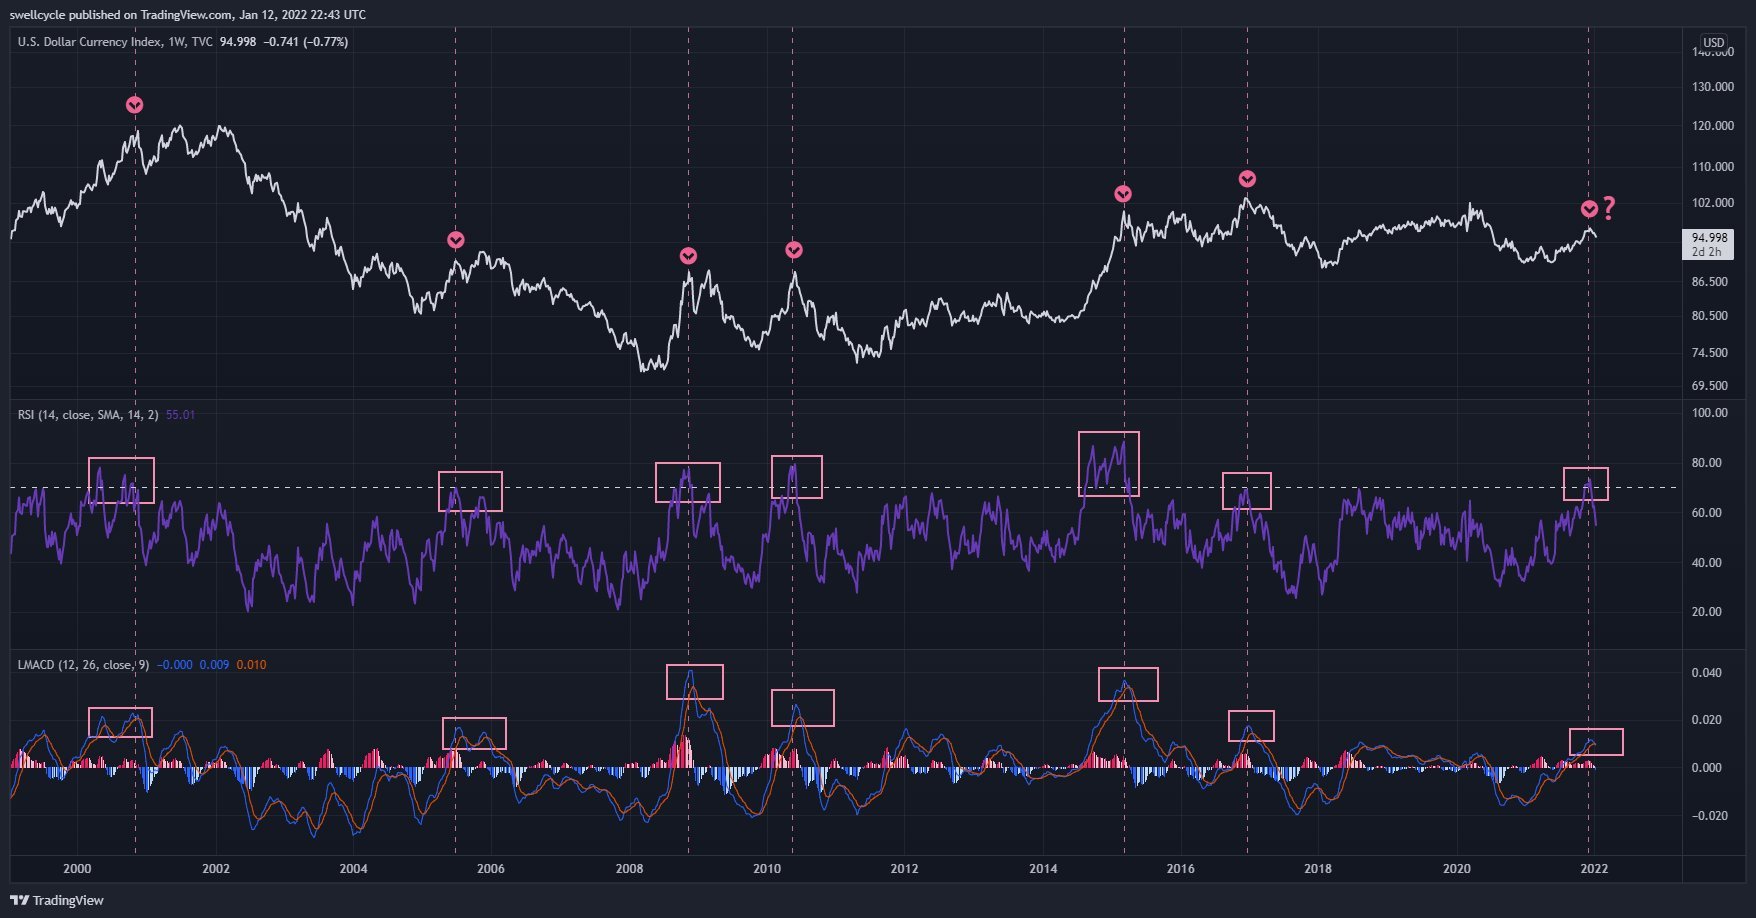Image resolution: width=1756 pixels, height=918 pixels.
Task: Click the pink marker at the 2017 peak
Action: click(1247, 179)
